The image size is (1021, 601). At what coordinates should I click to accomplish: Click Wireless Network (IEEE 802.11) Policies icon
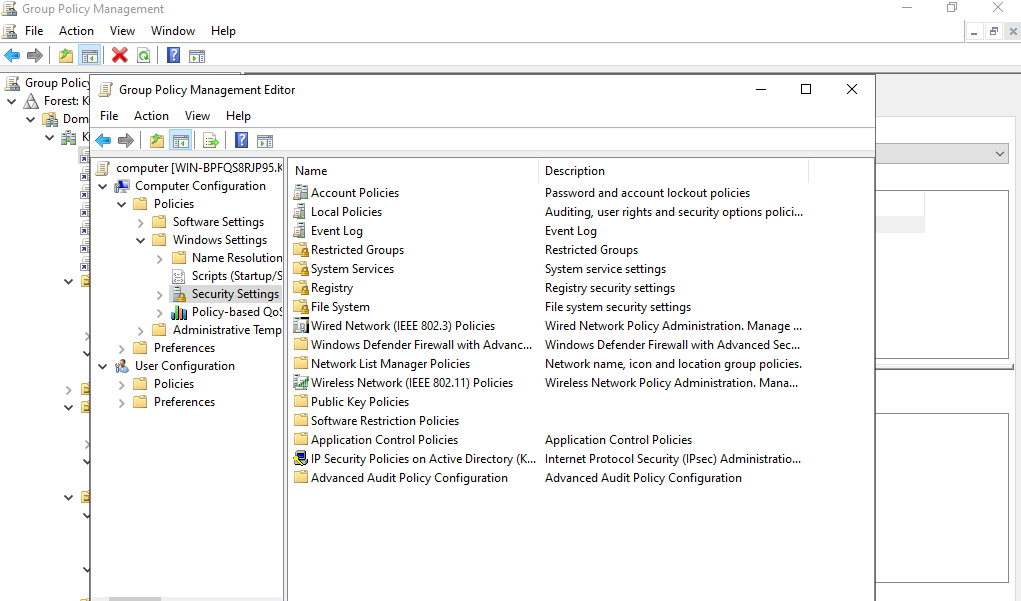click(300, 382)
